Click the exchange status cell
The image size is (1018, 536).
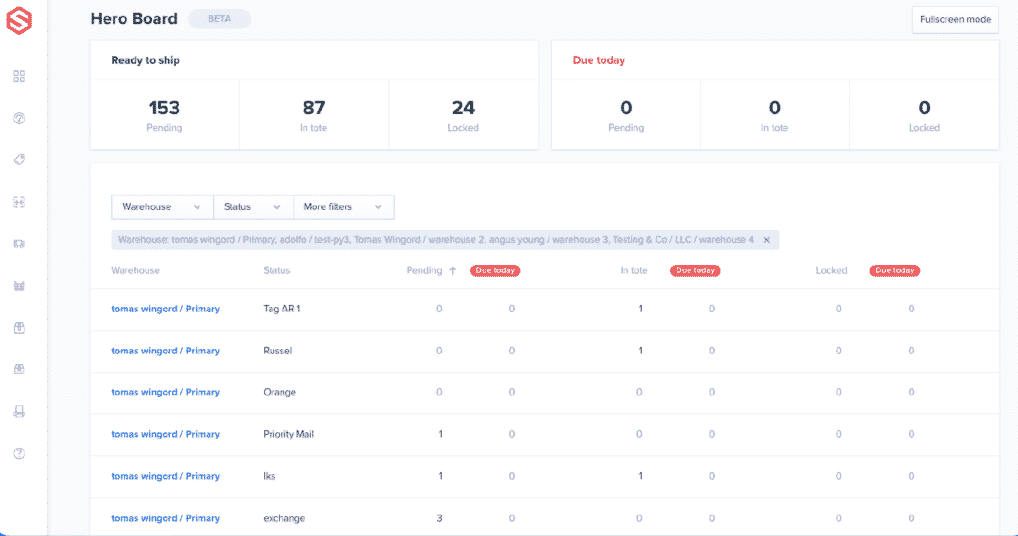coord(284,518)
